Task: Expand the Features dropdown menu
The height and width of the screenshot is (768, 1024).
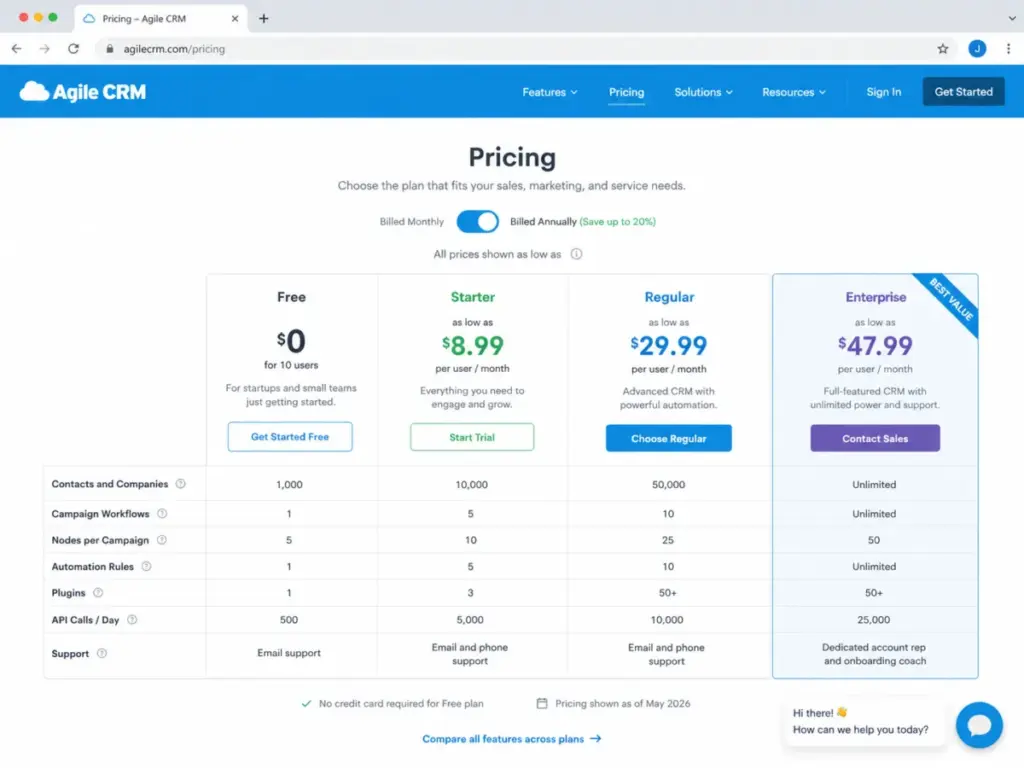Action: (550, 92)
